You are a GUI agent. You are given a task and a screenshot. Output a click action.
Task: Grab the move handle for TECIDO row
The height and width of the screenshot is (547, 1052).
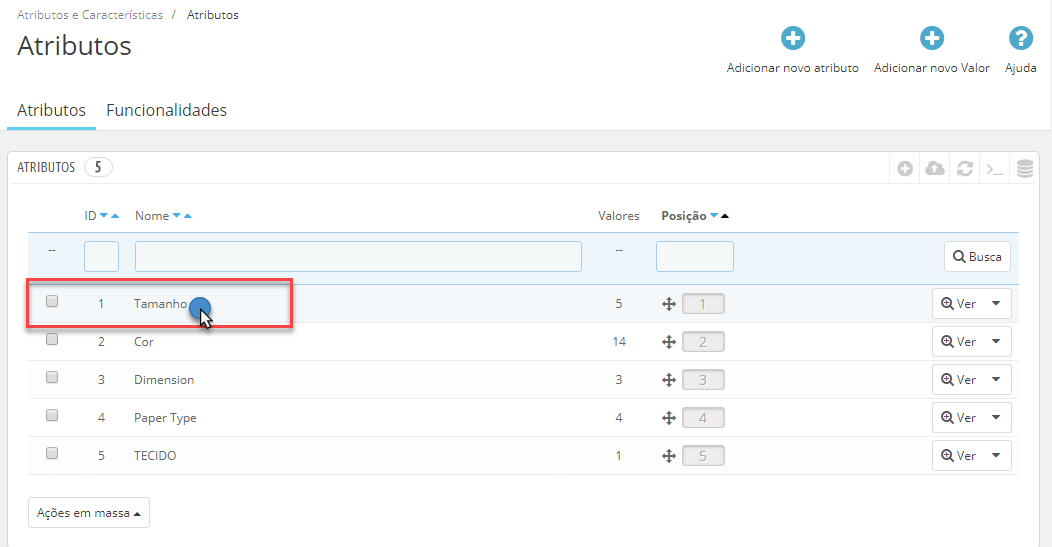(x=669, y=456)
